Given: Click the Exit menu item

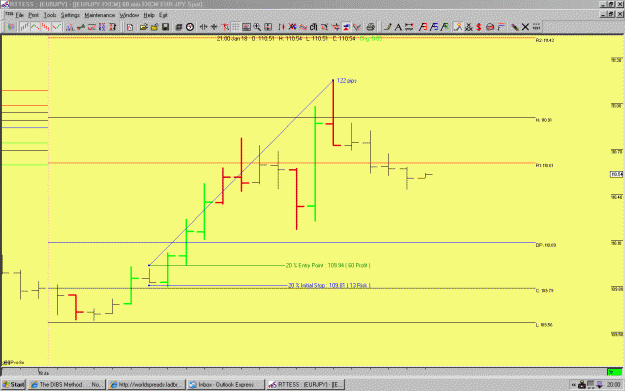Looking at the screenshot, I should pyautogui.click(x=163, y=15).
